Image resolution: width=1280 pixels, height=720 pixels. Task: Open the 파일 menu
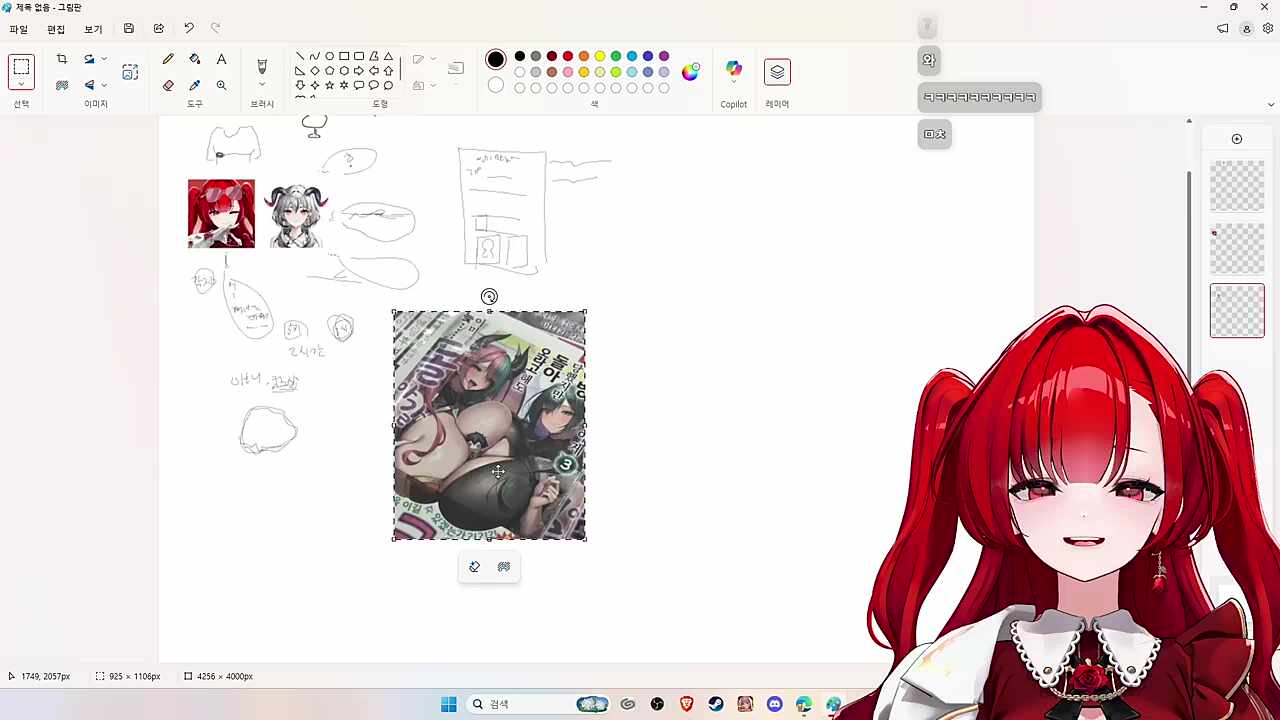pyautogui.click(x=19, y=29)
